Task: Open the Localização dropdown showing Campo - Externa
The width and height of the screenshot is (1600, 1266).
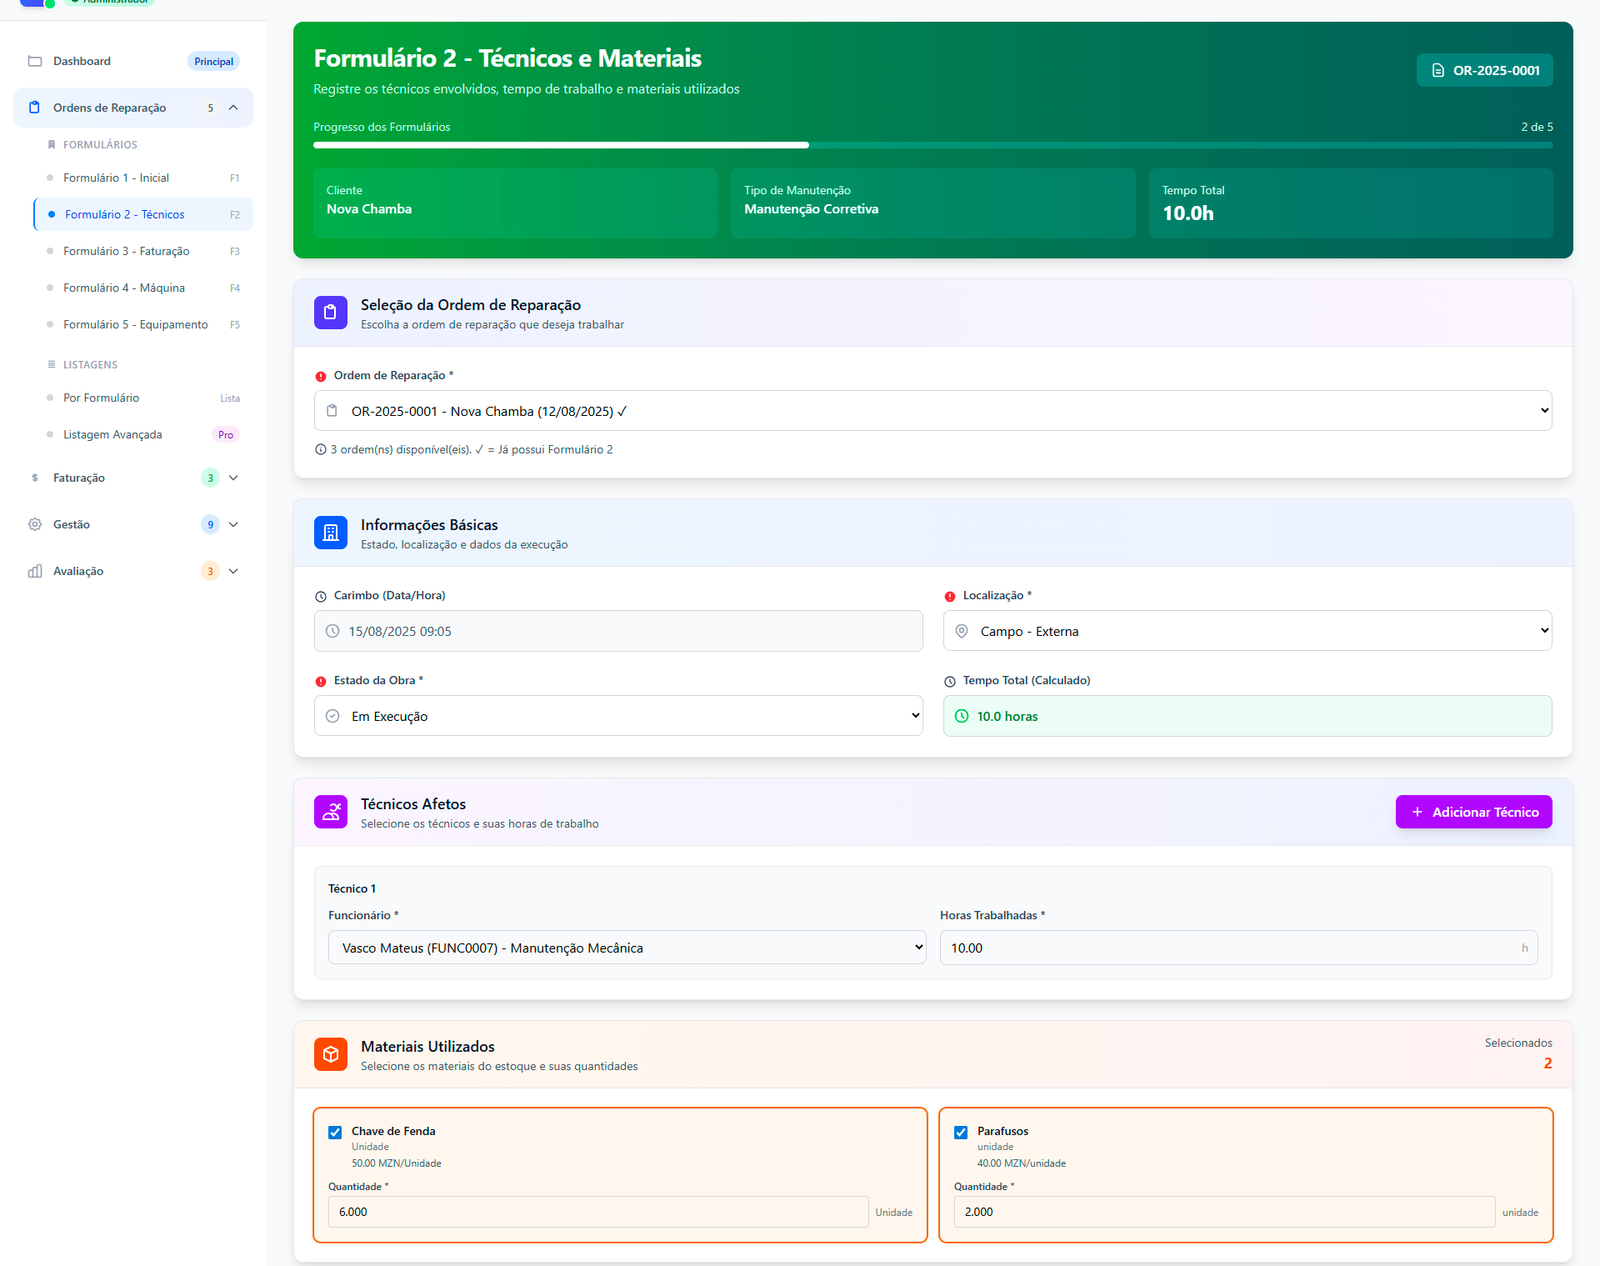Action: pyautogui.click(x=1247, y=631)
